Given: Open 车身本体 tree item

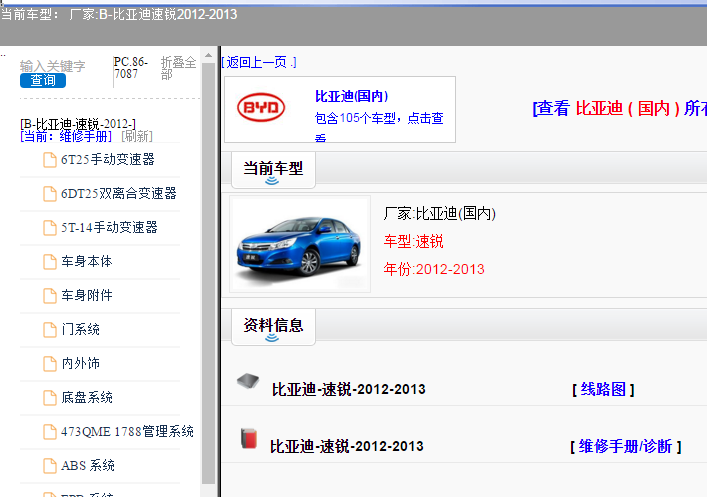Looking at the screenshot, I should click(x=87, y=262).
